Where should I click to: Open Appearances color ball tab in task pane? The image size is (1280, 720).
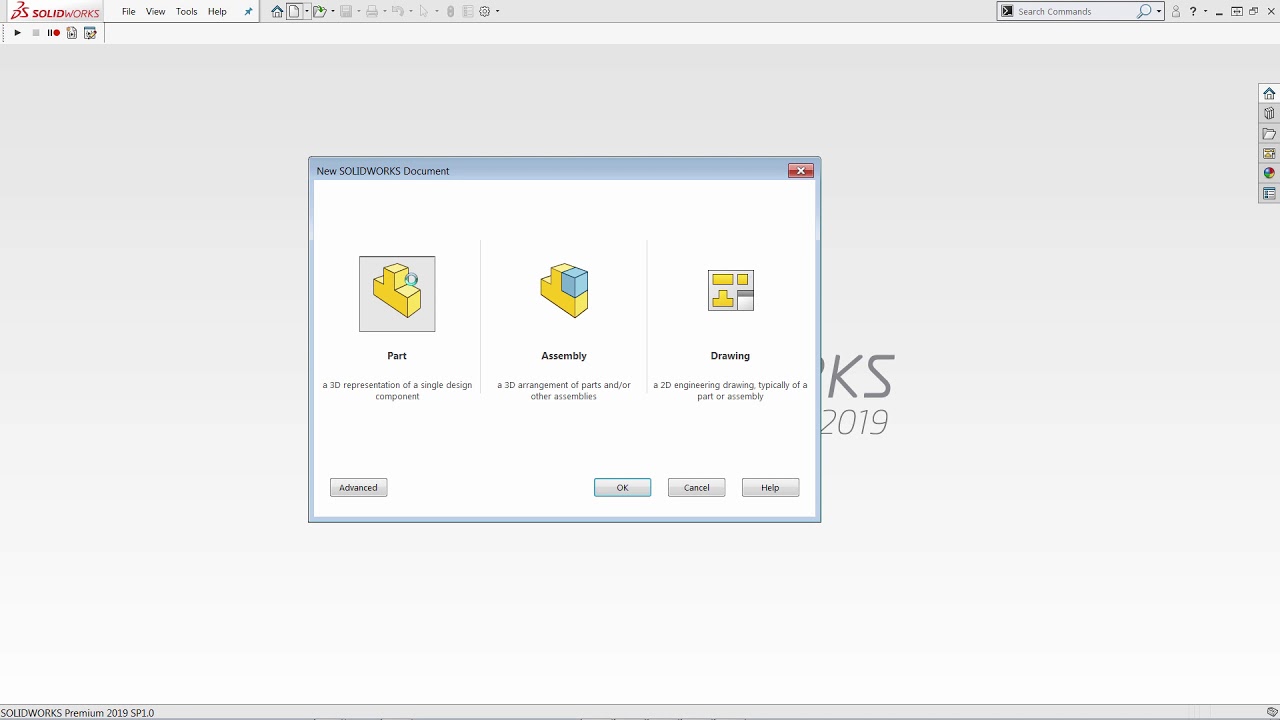tap(1269, 173)
